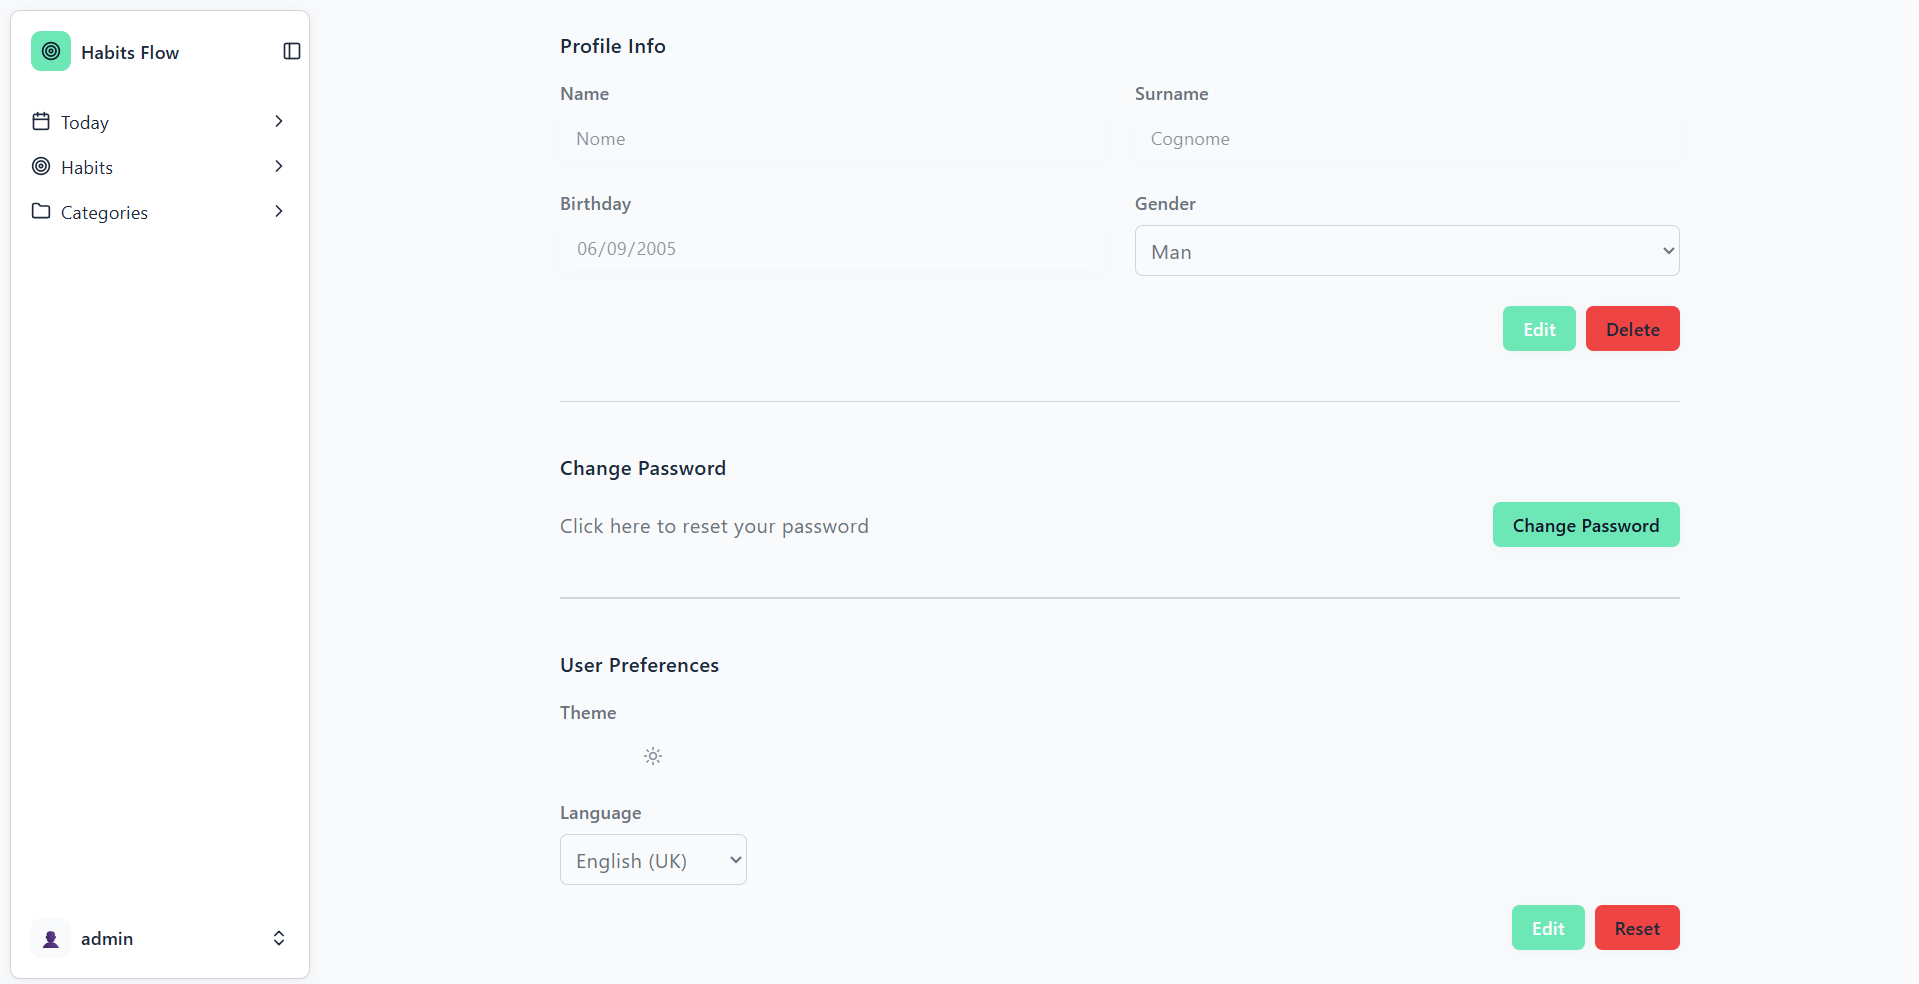
Task: Click the Name input field
Action: (x=833, y=139)
